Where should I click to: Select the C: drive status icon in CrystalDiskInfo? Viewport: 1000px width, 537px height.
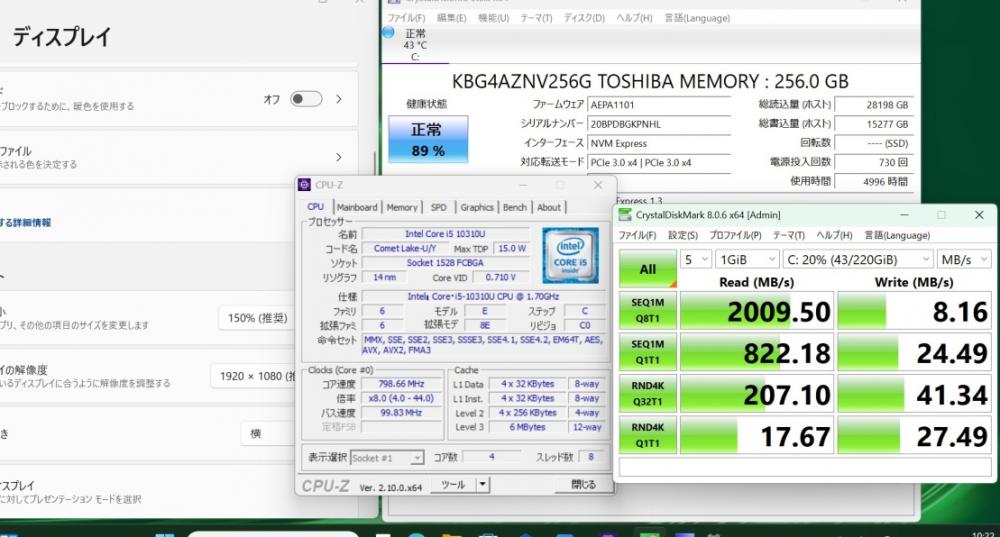388,33
